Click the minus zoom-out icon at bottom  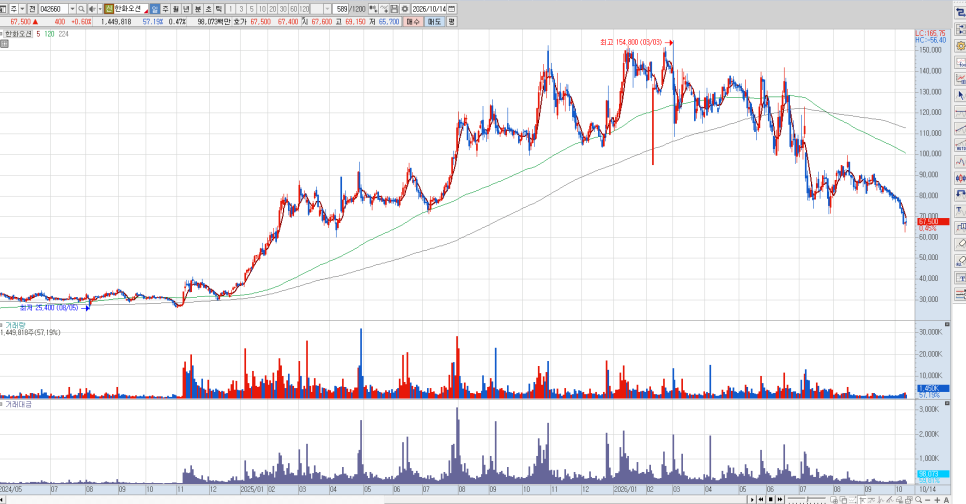tap(927, 500)
